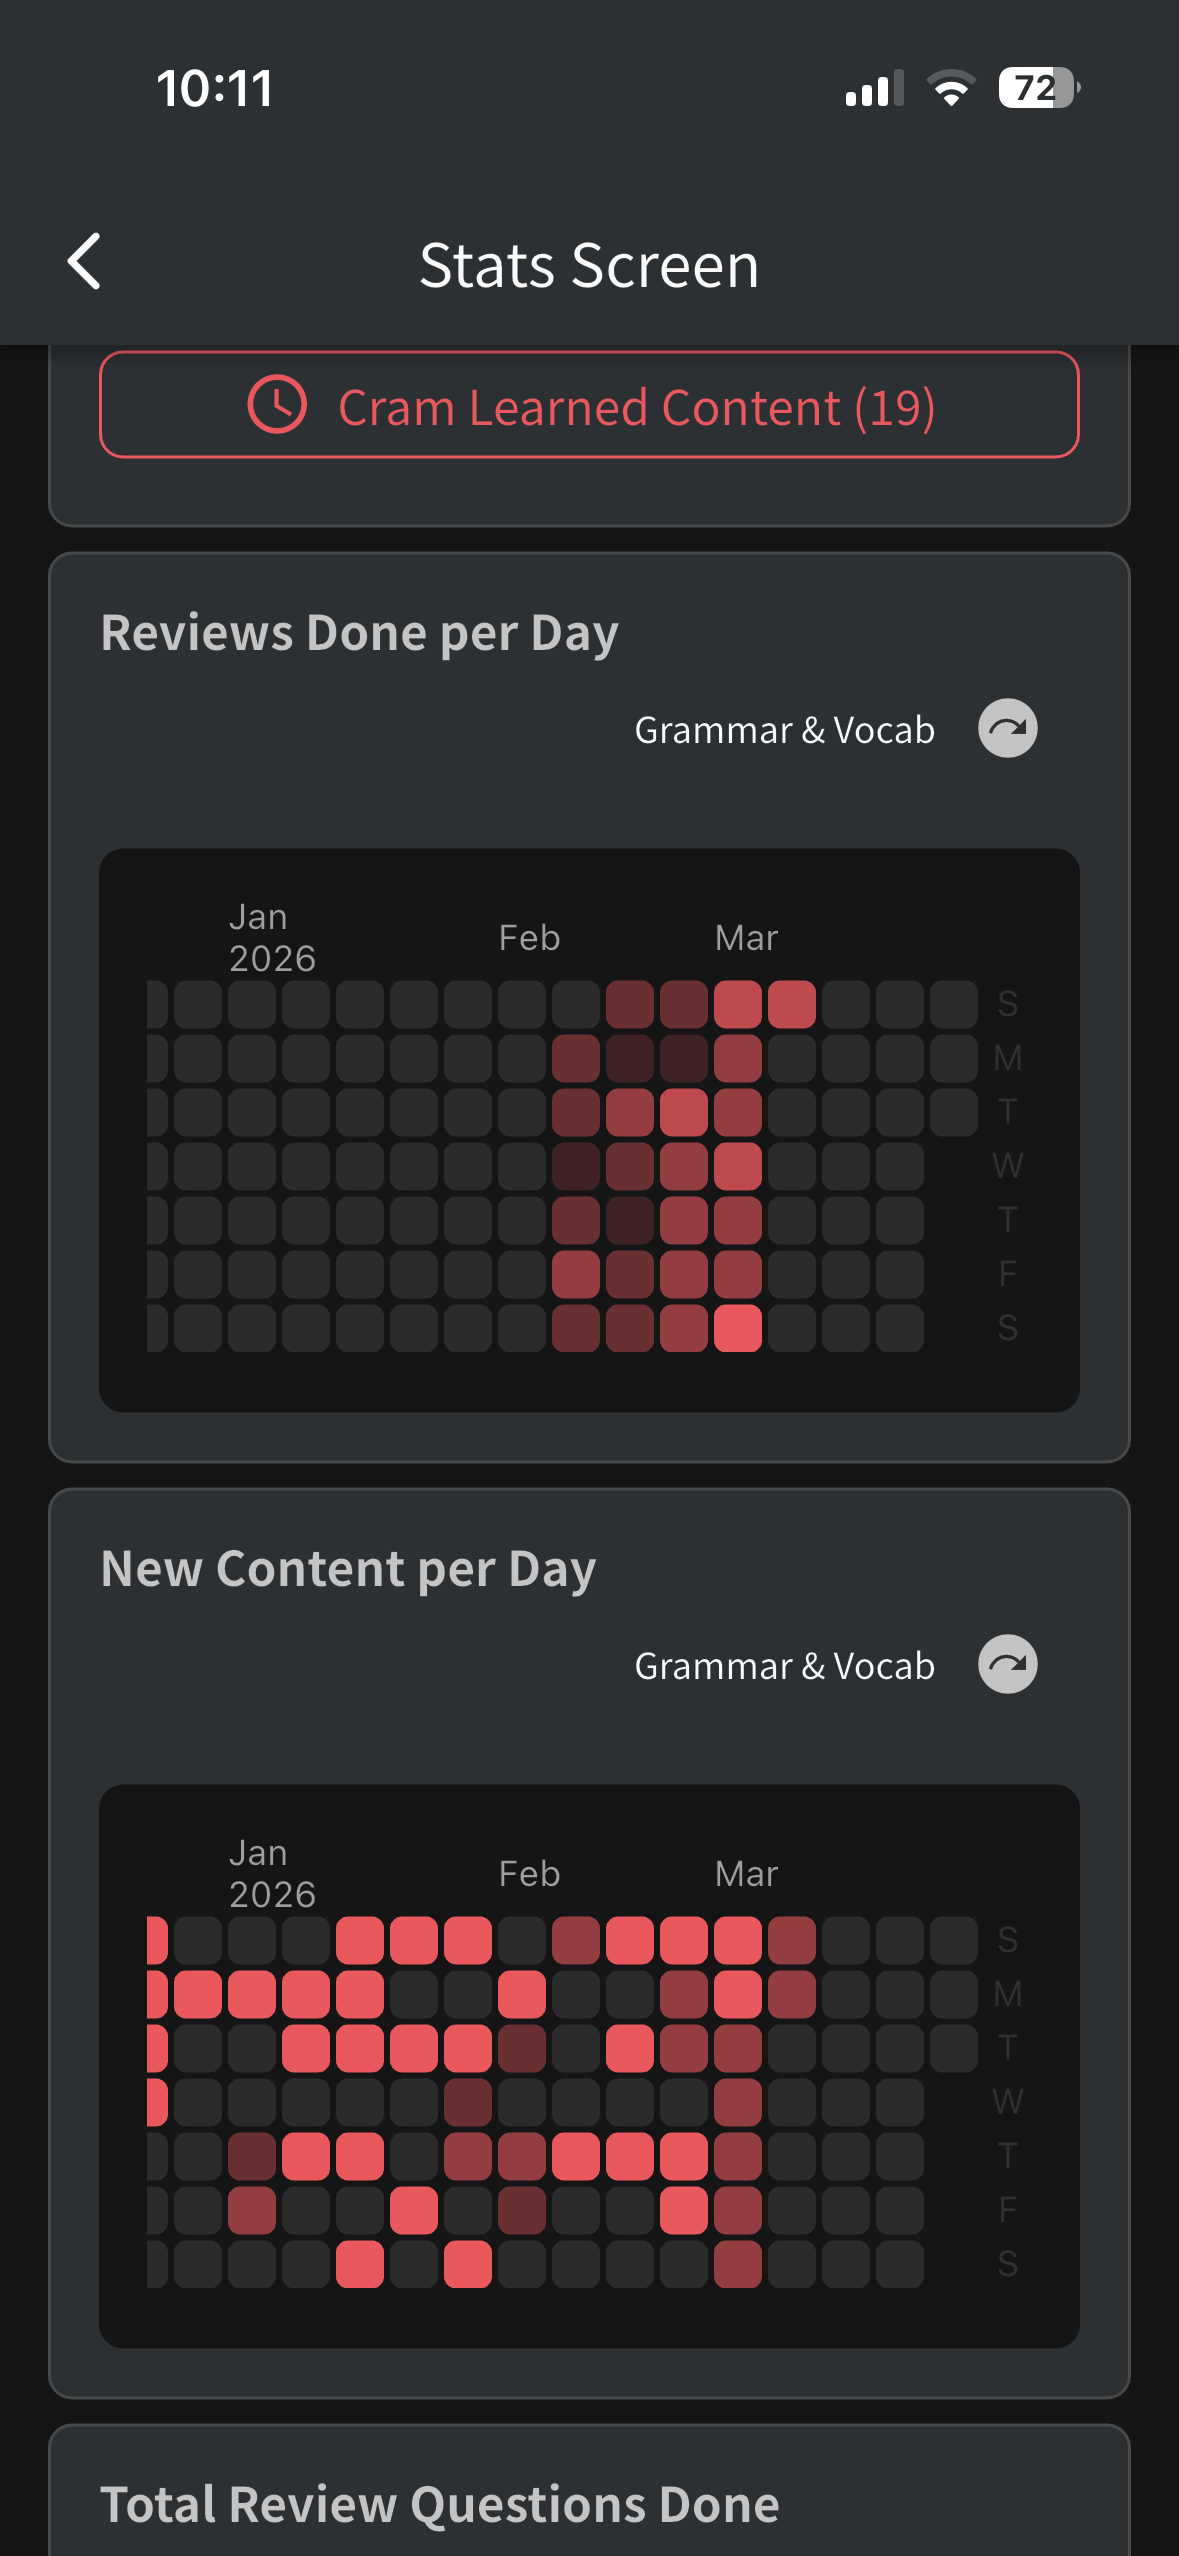Tap the Feb label in Reviews heatmap
Viewport: 1179px width, 2556px height.
(x=529, y=938)
